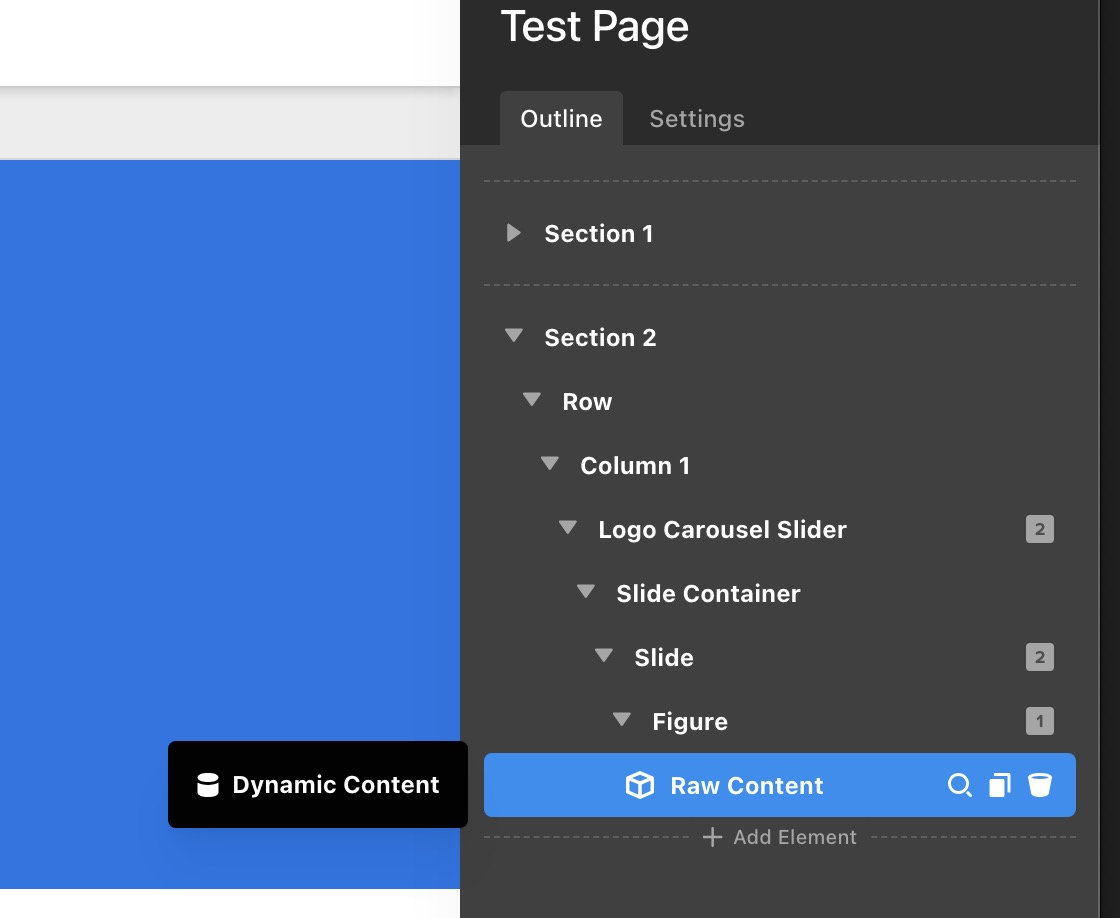Collapse the Slide Container arrow
1120x918 pixels.
[586, 592]
